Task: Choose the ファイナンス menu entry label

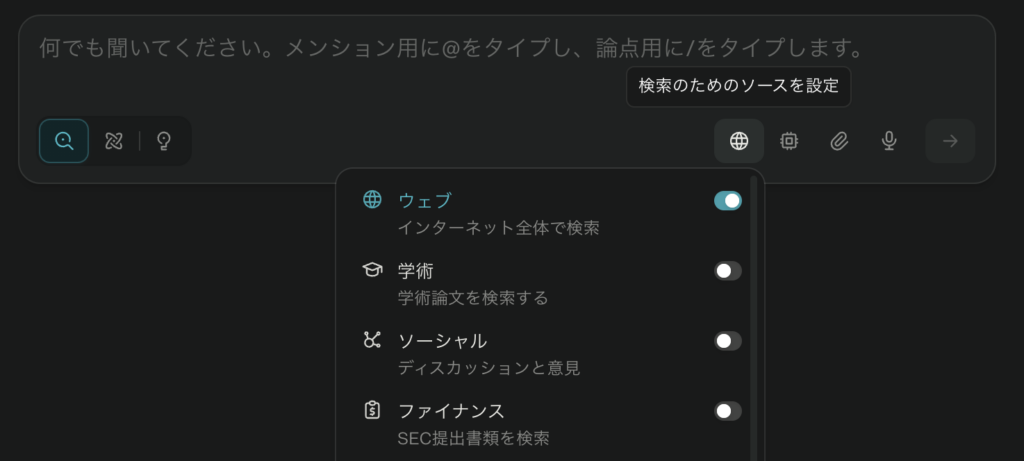Action: click(x=451, y=411)
